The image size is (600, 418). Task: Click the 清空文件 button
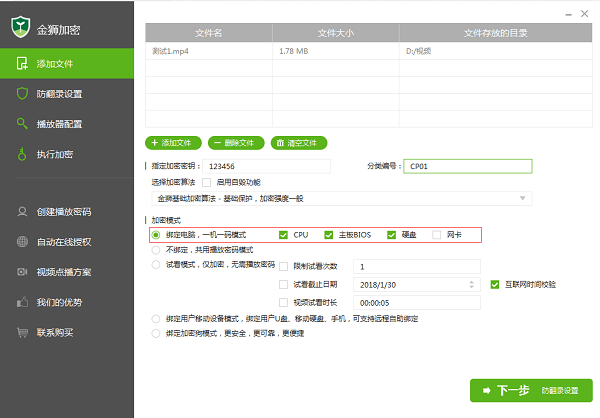299,143
